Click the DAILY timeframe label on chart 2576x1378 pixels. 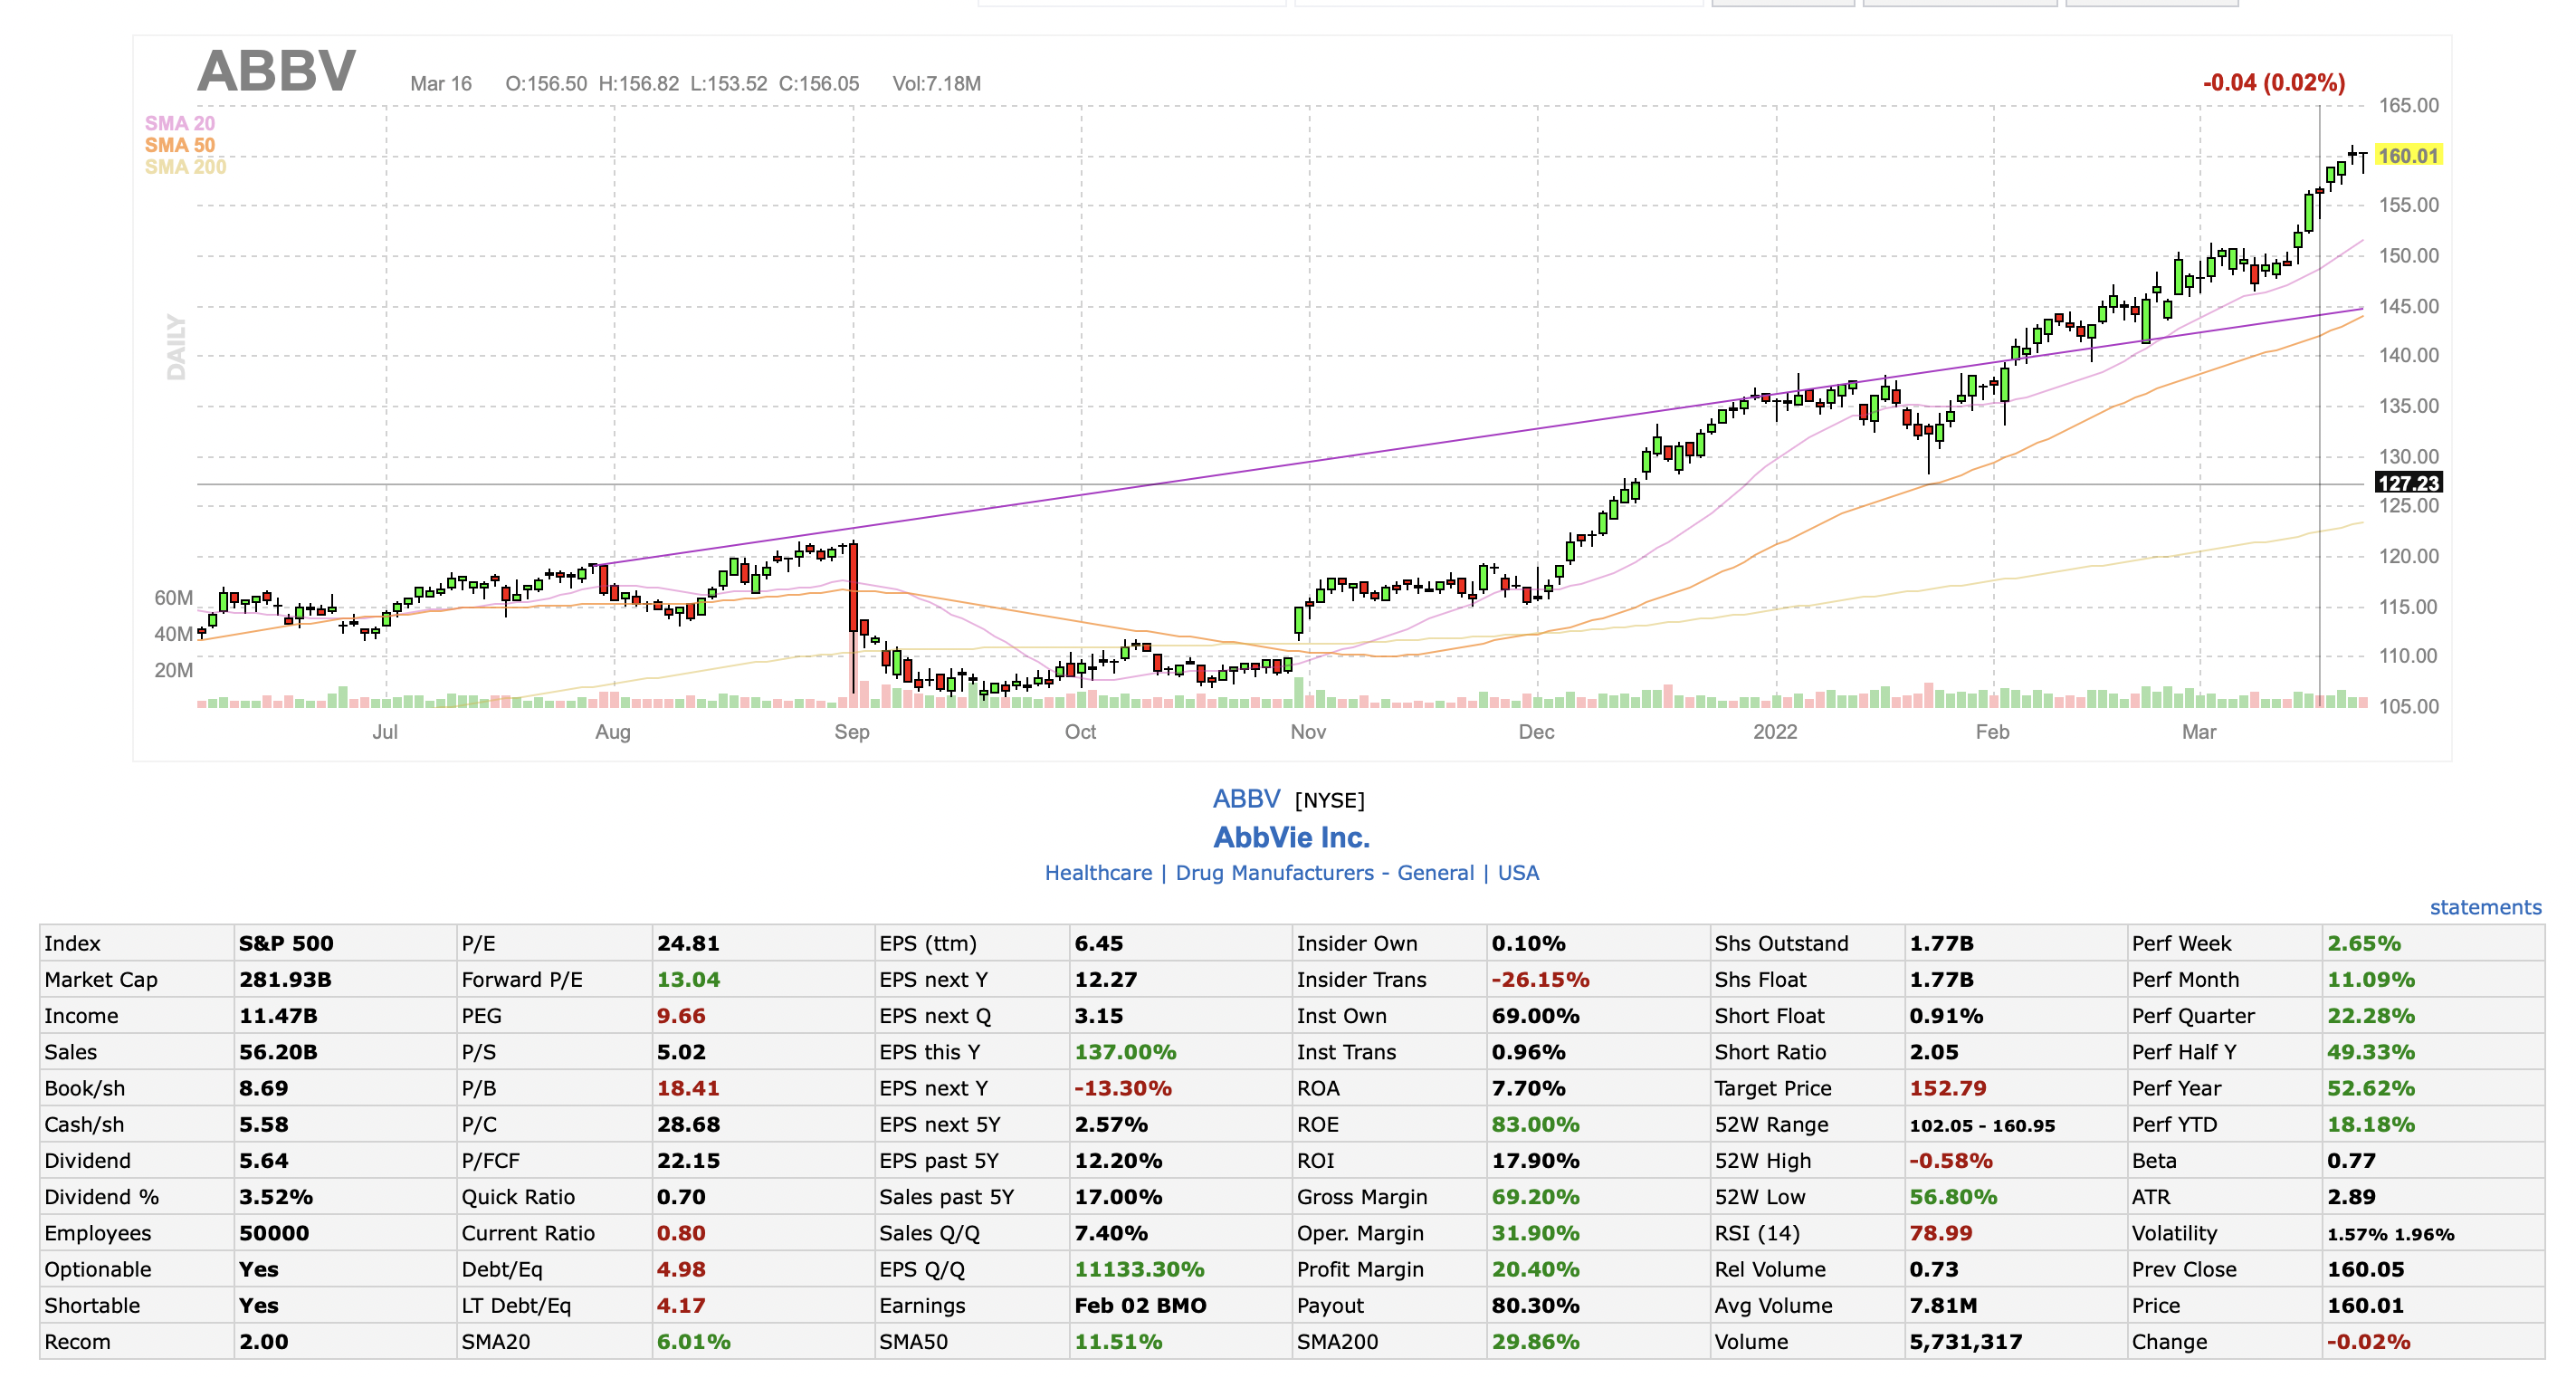[176, 347]
